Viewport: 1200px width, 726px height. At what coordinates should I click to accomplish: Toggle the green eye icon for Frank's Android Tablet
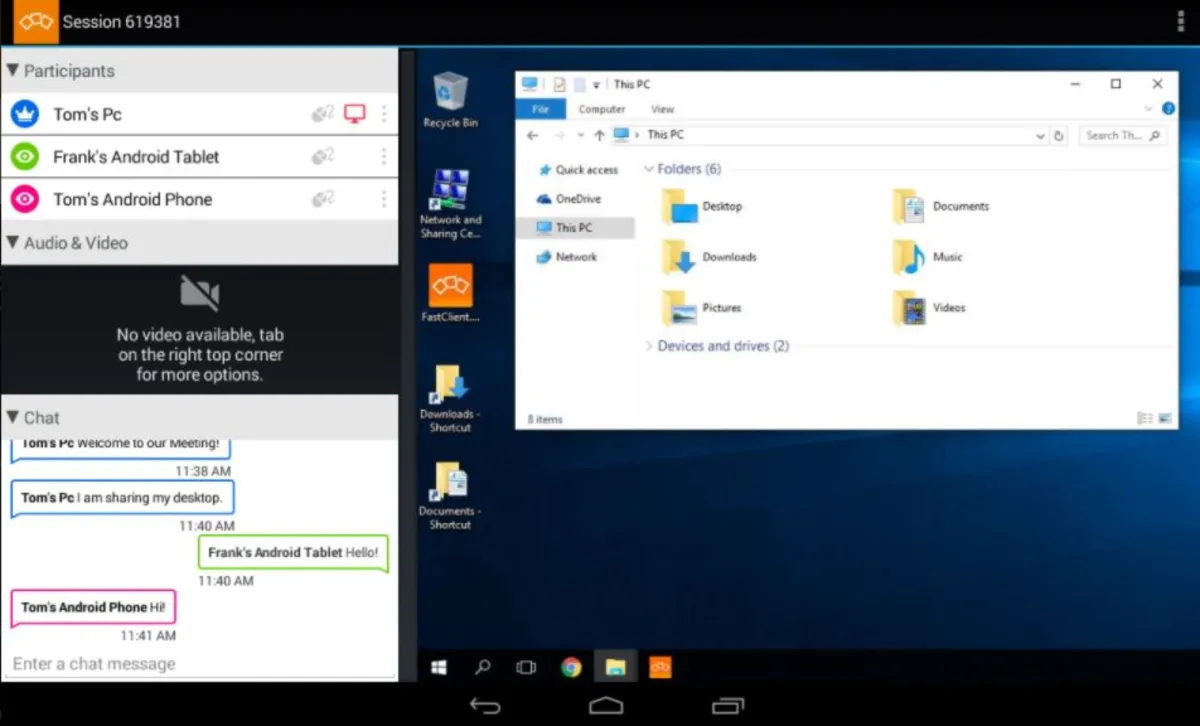click(25, 157)
